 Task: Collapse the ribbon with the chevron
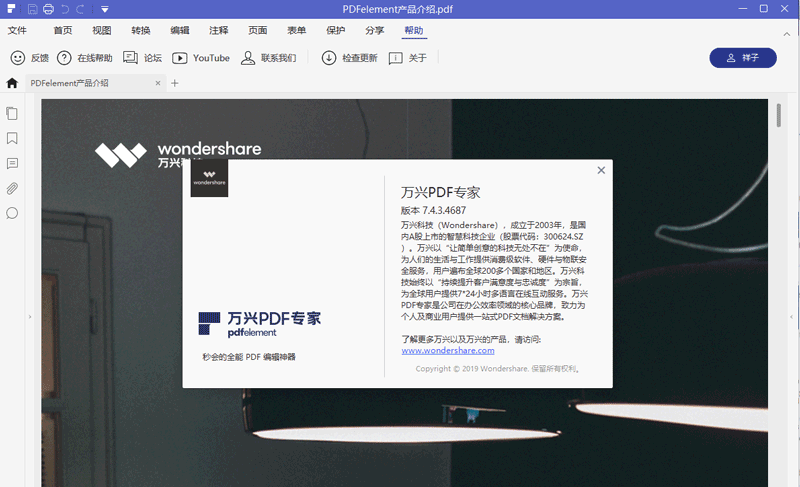[787, 34]
